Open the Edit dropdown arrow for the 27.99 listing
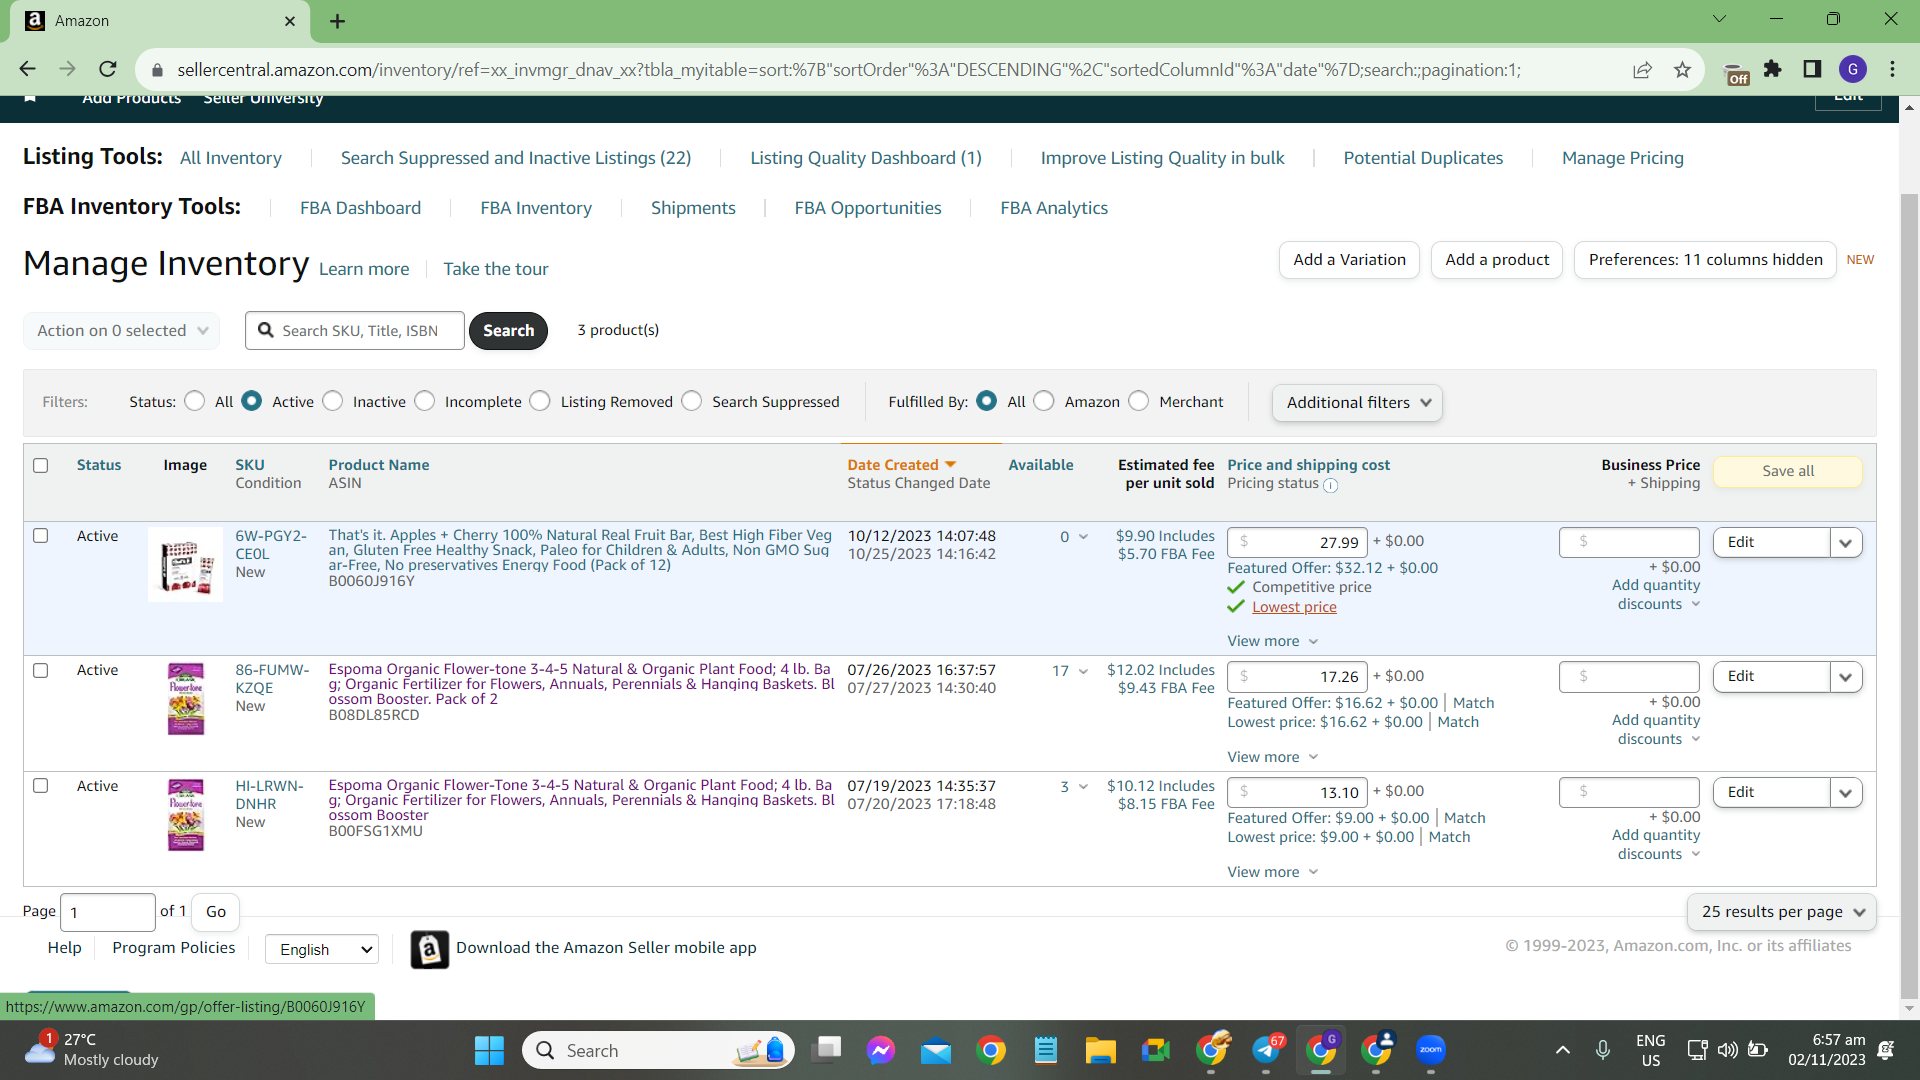The width and height of the screenshot is (1920, 1080). click(1846, 542)
